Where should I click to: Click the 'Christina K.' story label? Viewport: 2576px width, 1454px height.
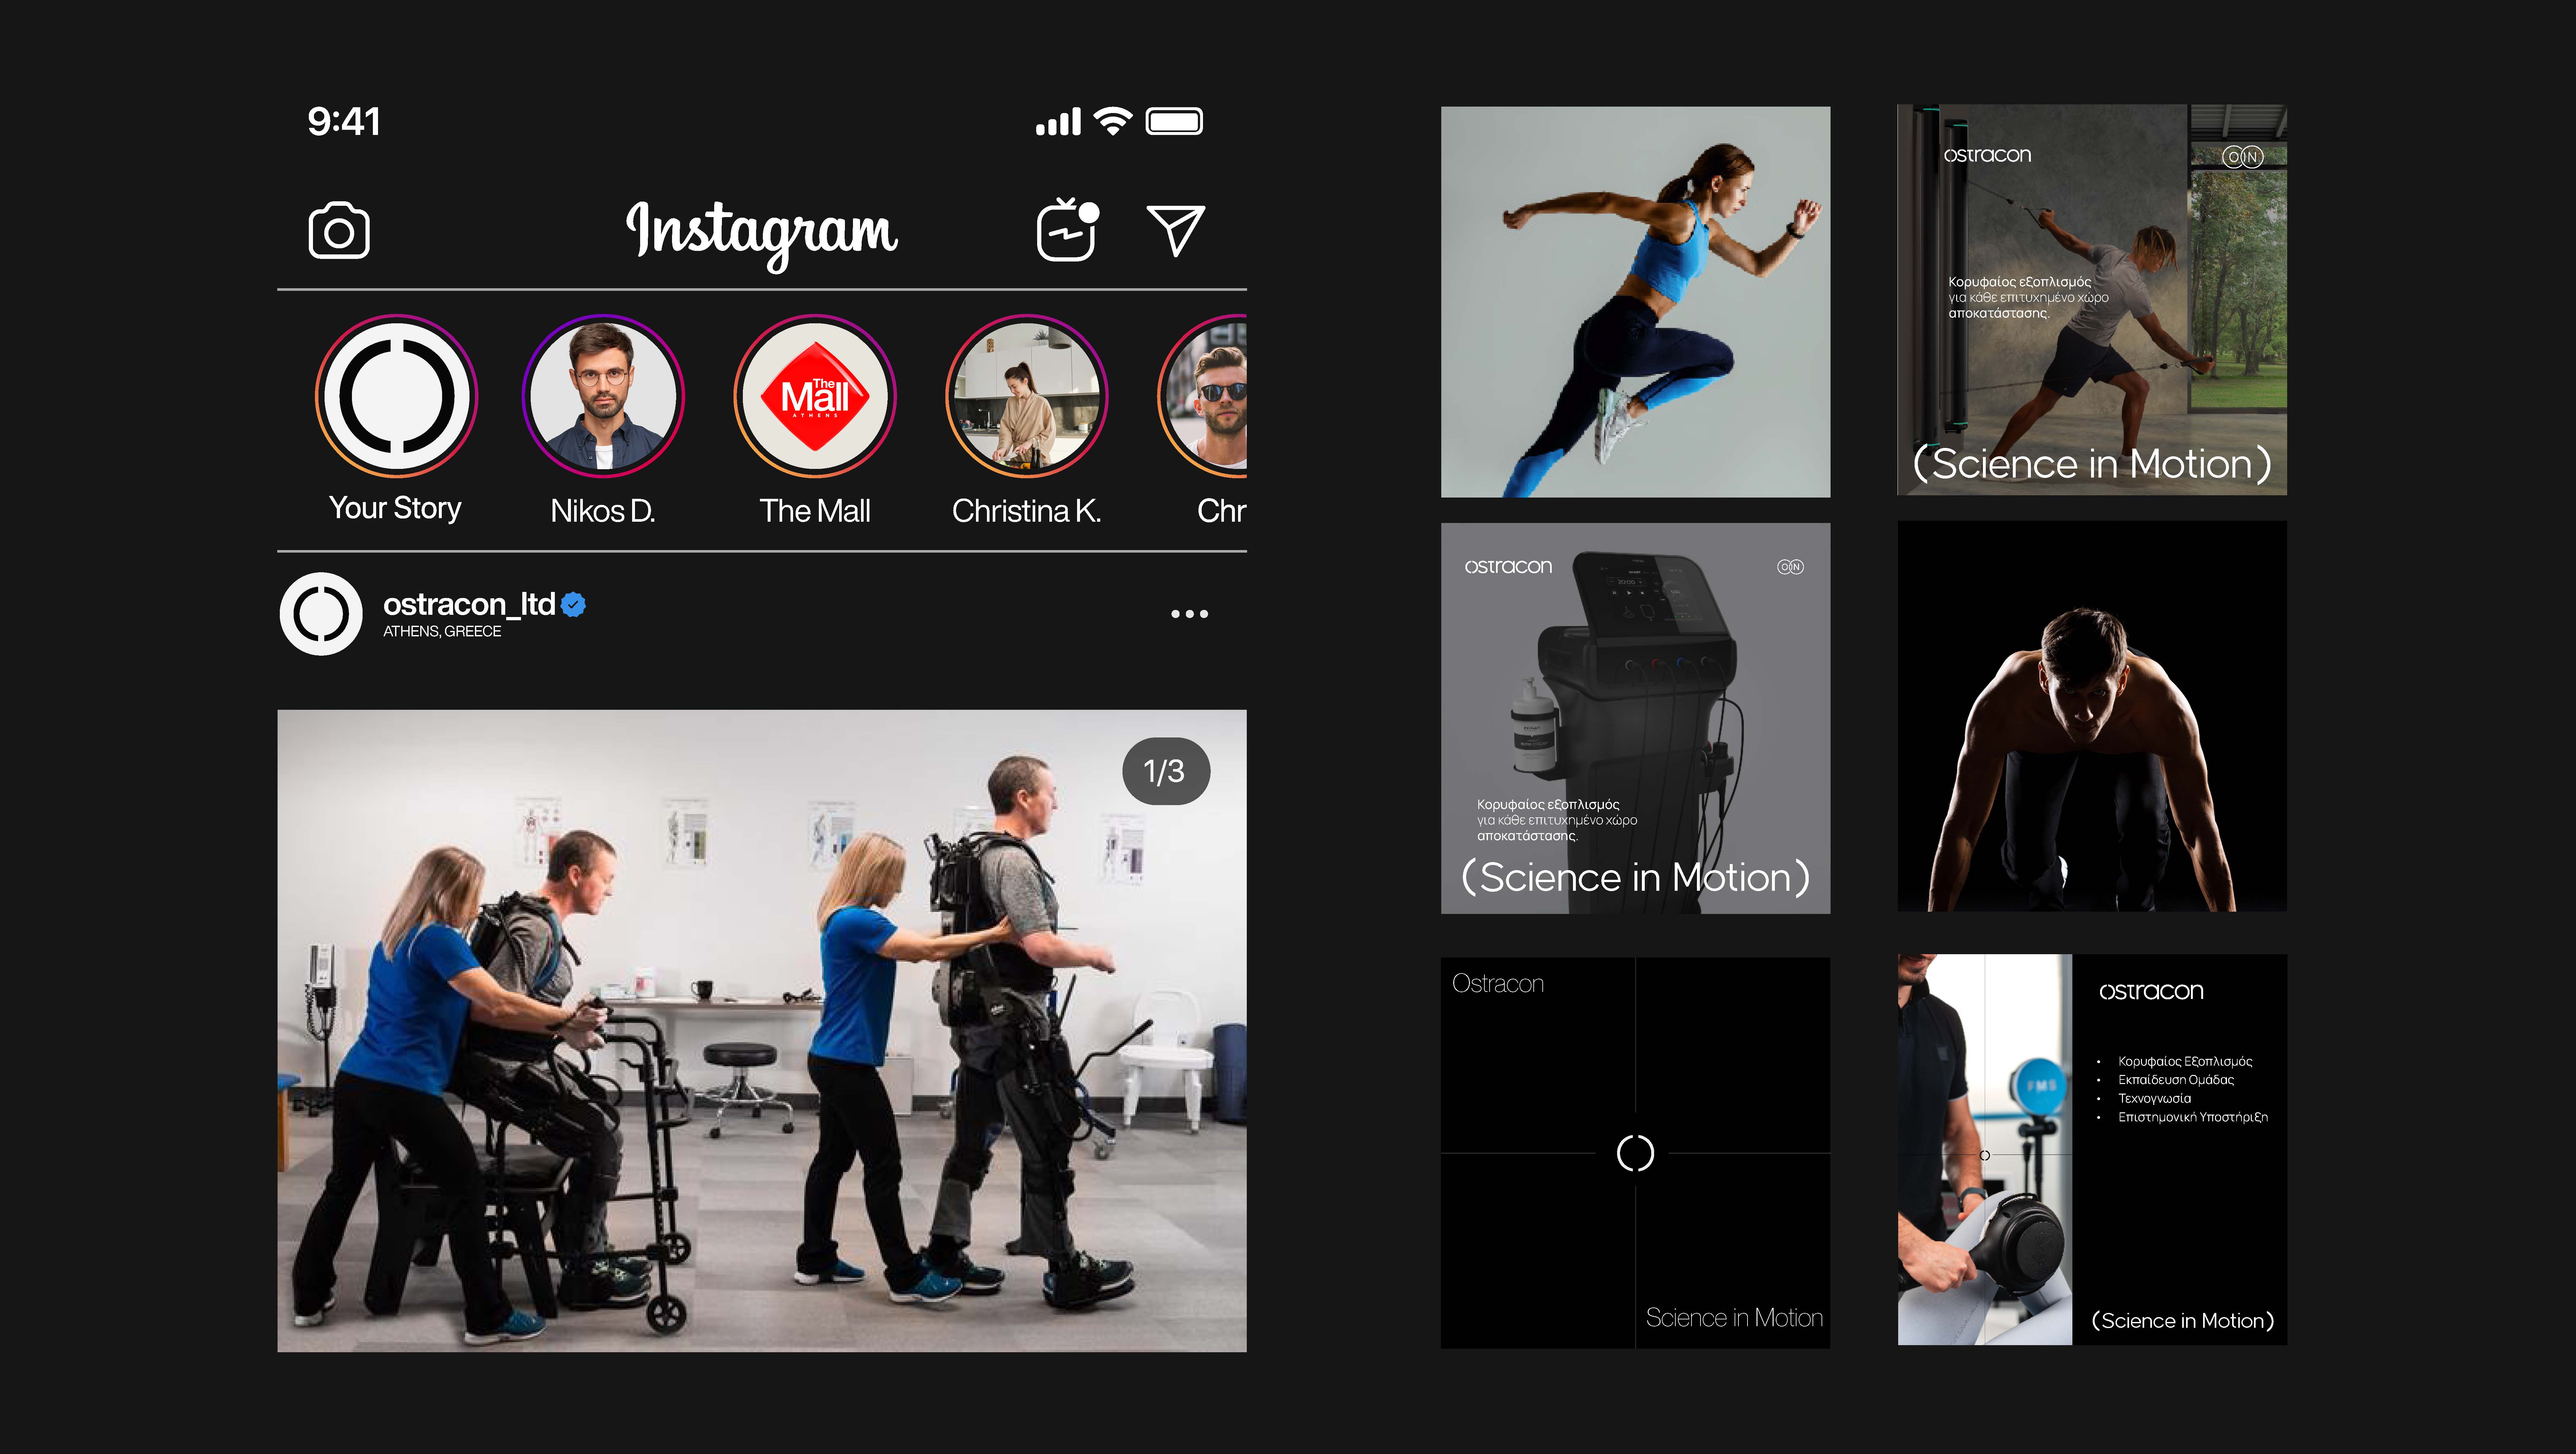tap(1027, 511)
